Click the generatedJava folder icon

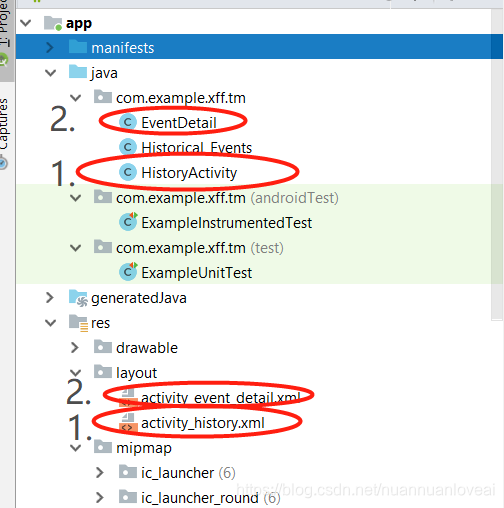pyautogui.click(x=78, y=298)
